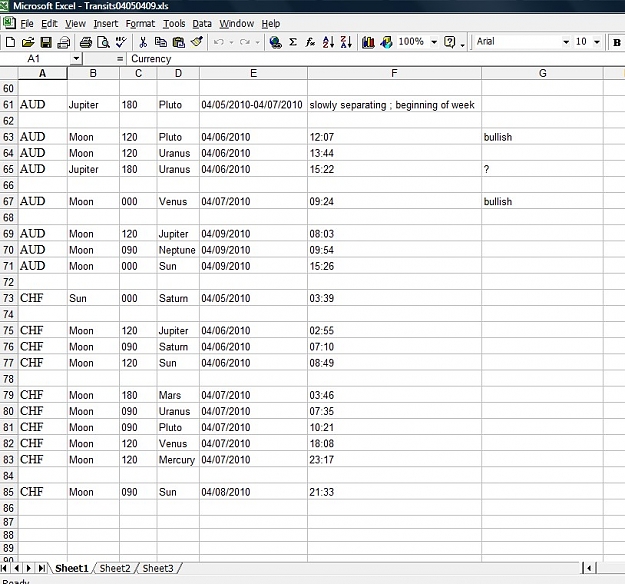
Task: Select row 73 header
Action: click(9, 298)
